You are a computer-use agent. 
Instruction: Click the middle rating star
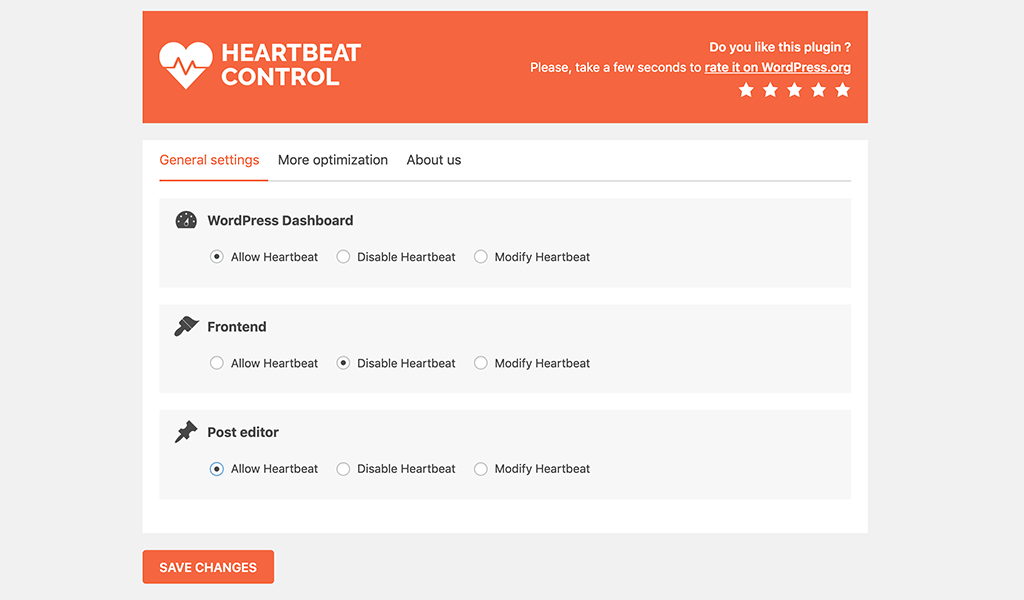794,89
